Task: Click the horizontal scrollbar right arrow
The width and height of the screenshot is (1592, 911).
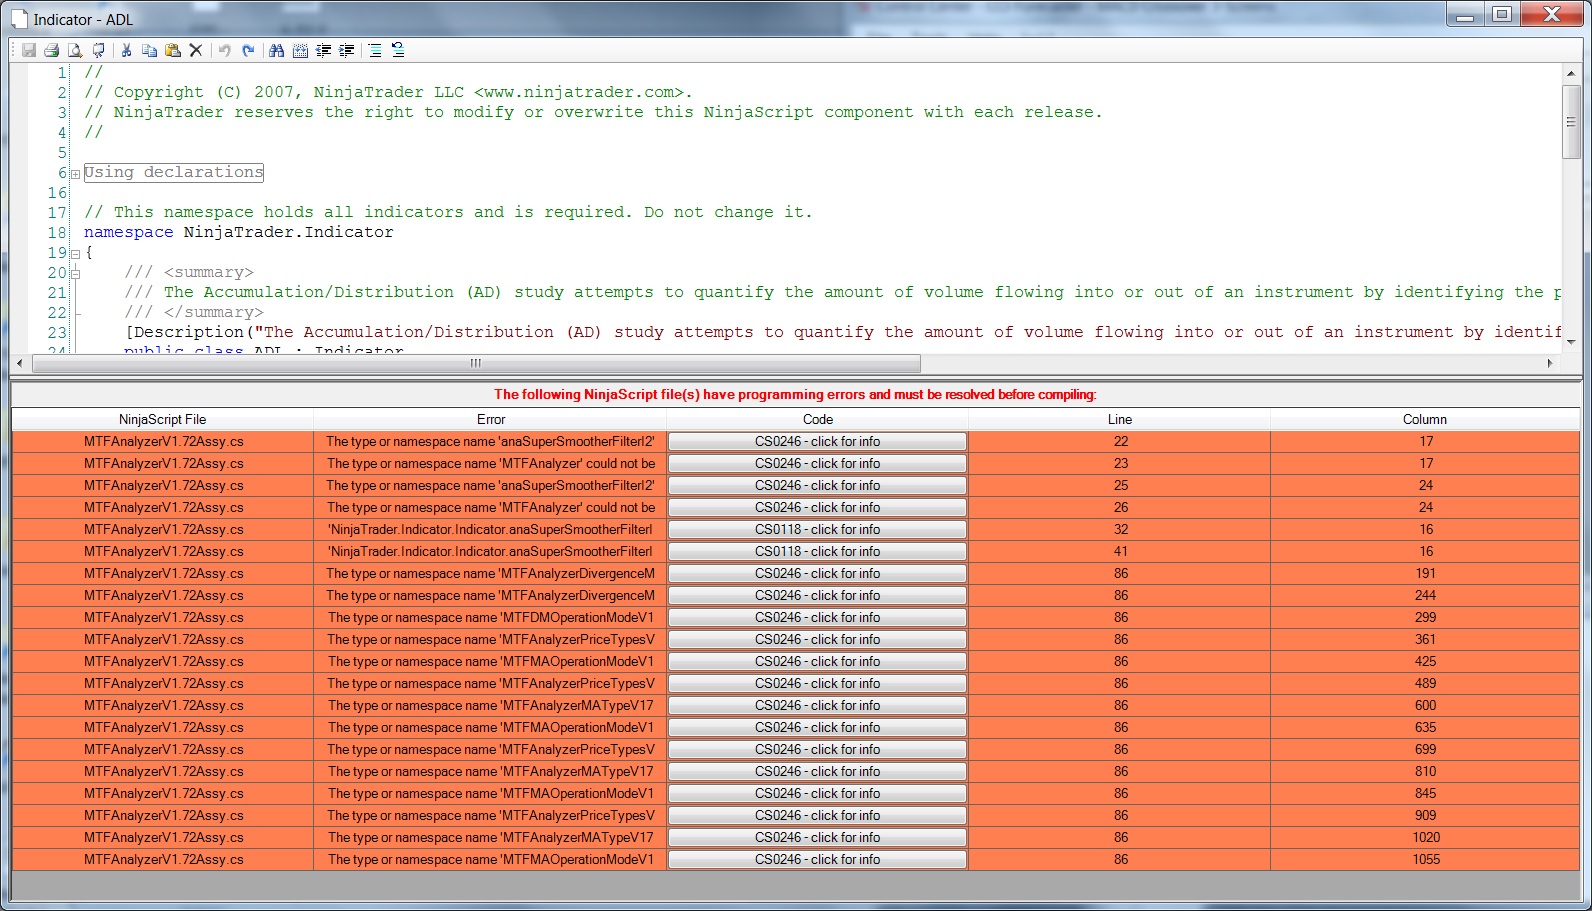Action: pyautogui.click(x=1550, y=363)
